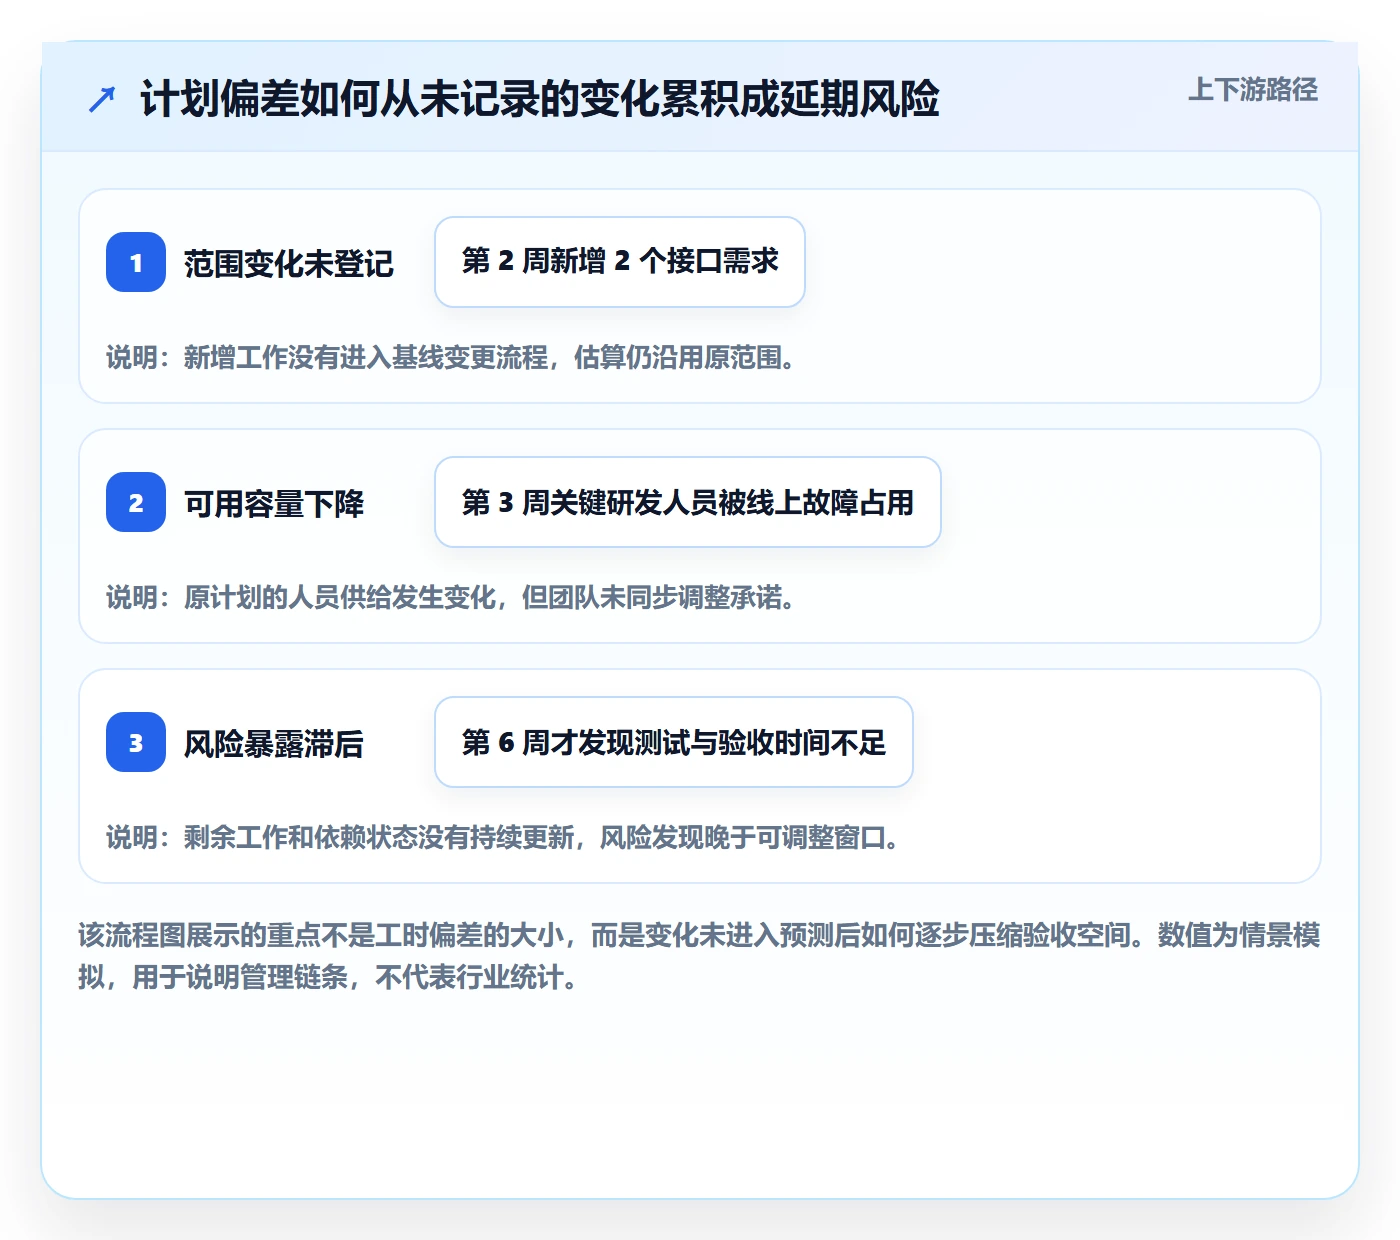Click the chip 第 2 周新增 2 个接口需求
Screen dimensions: 1400x1240
point(620,262)
